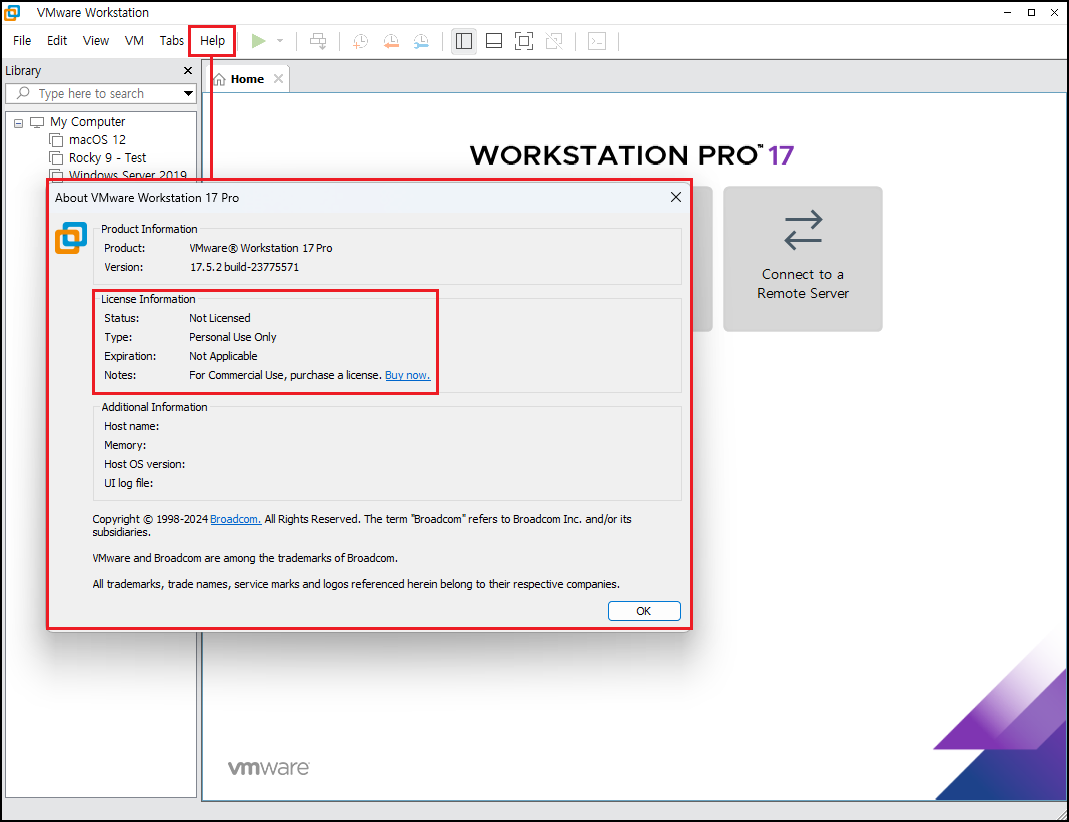
Task: Minimize the VMware Workstation window
Action: point(1008,12)
